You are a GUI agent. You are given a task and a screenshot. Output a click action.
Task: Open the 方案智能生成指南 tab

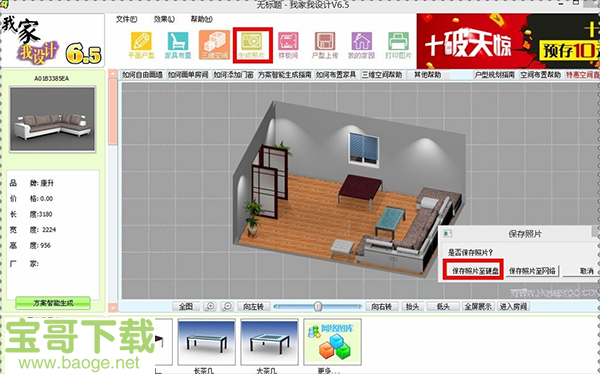285,75
